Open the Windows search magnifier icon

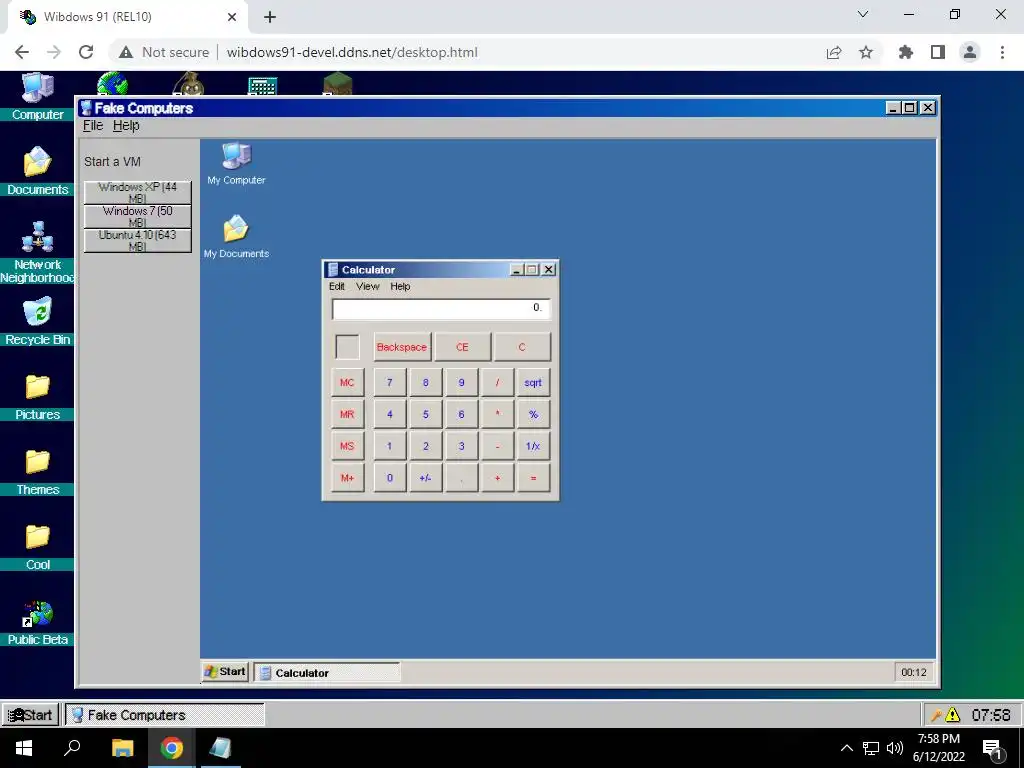coord(72,748)
